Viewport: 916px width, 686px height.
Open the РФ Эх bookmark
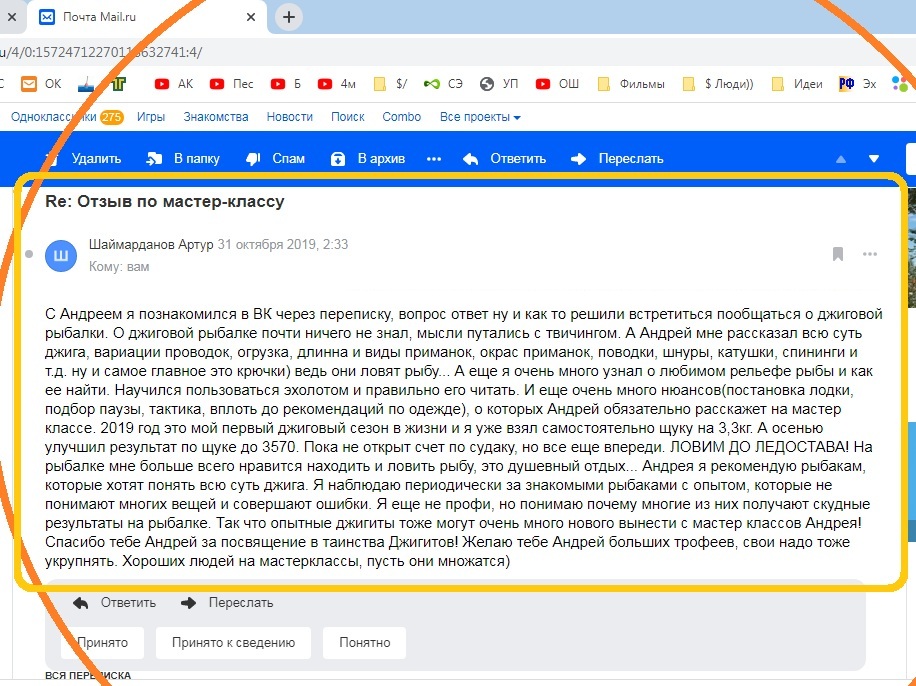pyautogui.click(x=858, y=84)
